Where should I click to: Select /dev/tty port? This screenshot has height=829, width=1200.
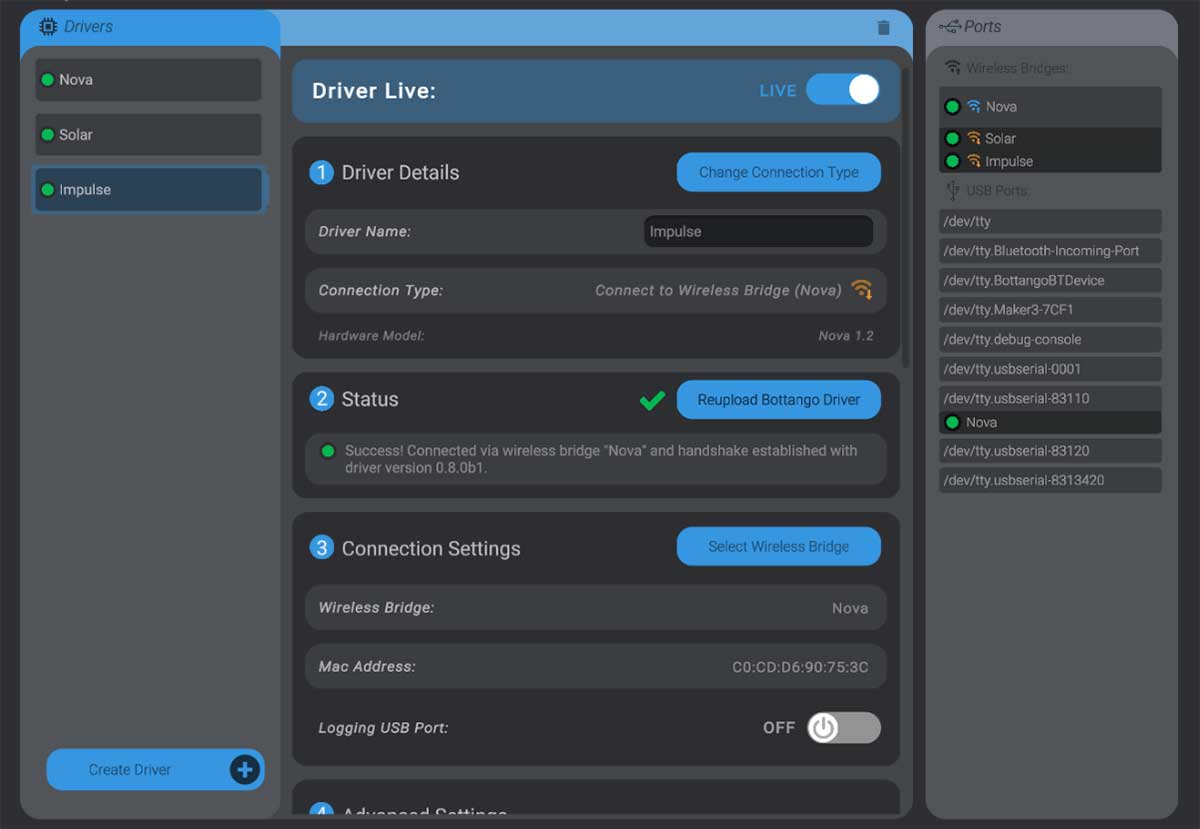pyautogui.click(x=1051, y=222)
